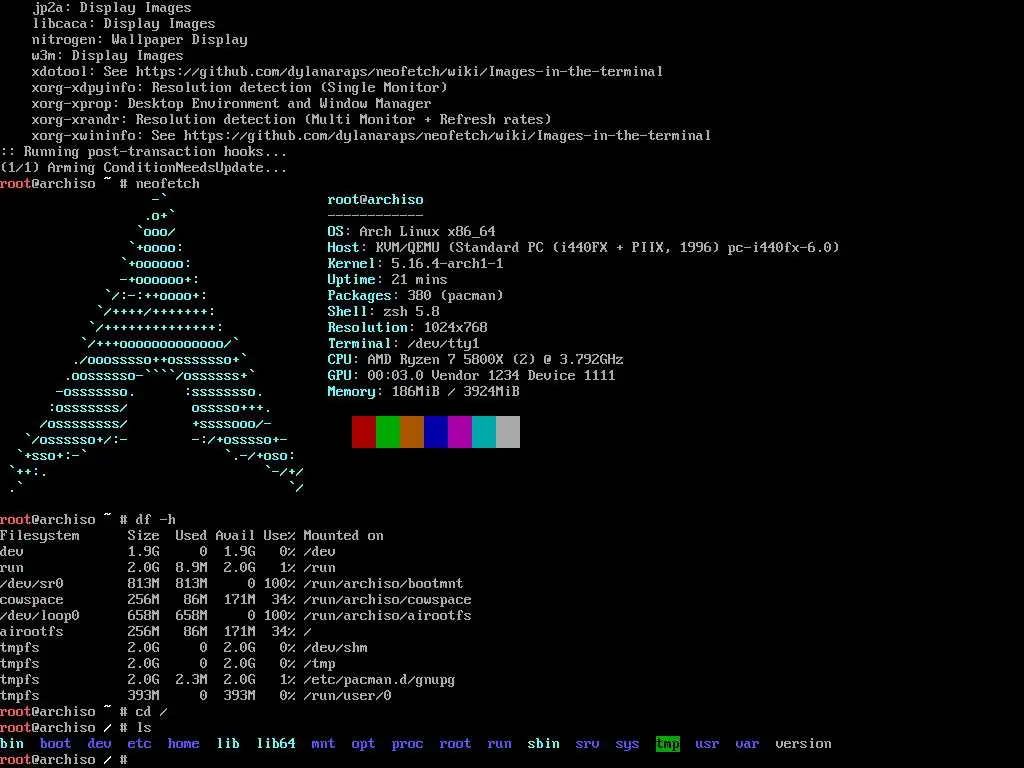Click the '/run/archiso/cowspace' mount path
The width and height of the screenshot is (1024, 768).
point(387,600)
